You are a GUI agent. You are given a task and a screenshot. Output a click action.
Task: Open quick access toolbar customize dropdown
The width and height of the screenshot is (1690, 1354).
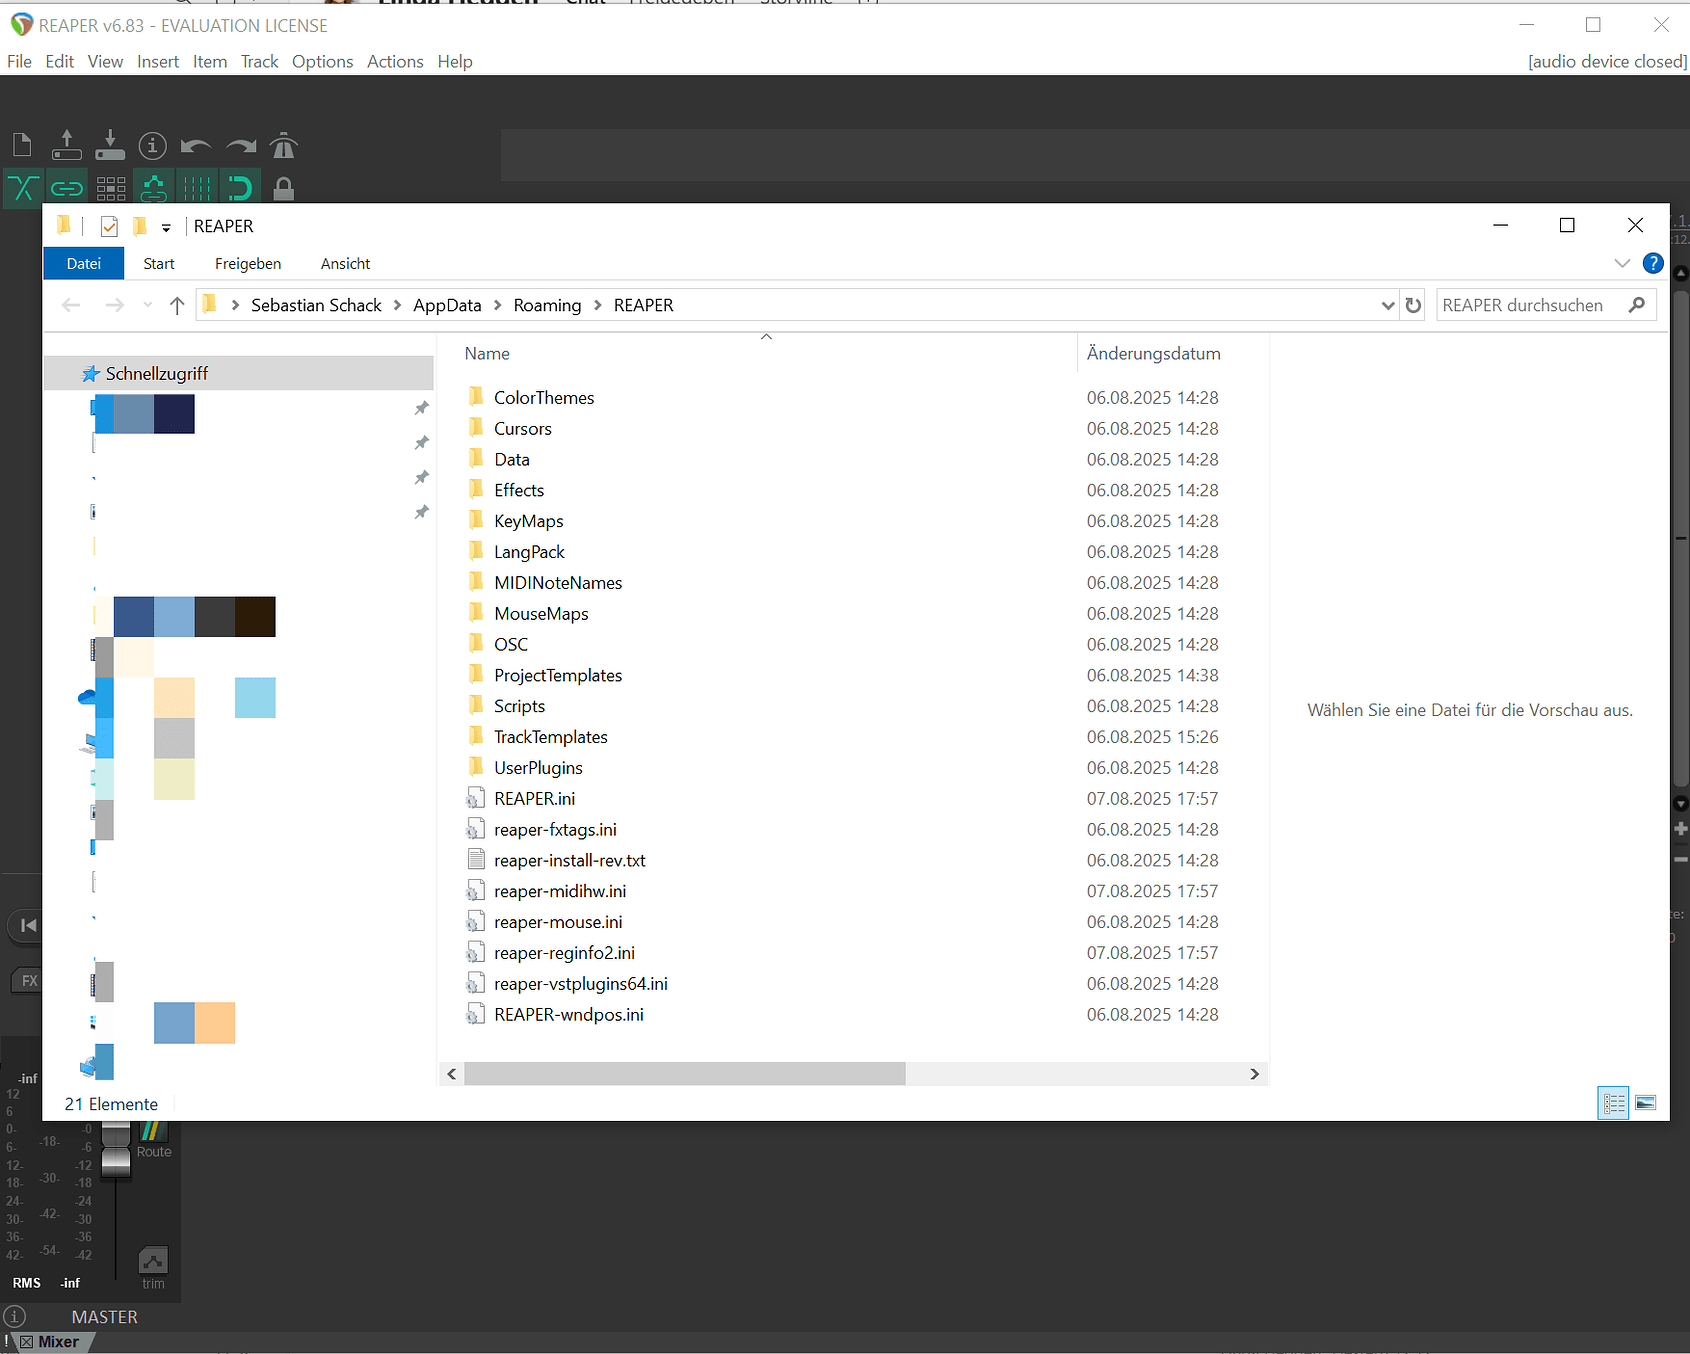coord(166,227)
